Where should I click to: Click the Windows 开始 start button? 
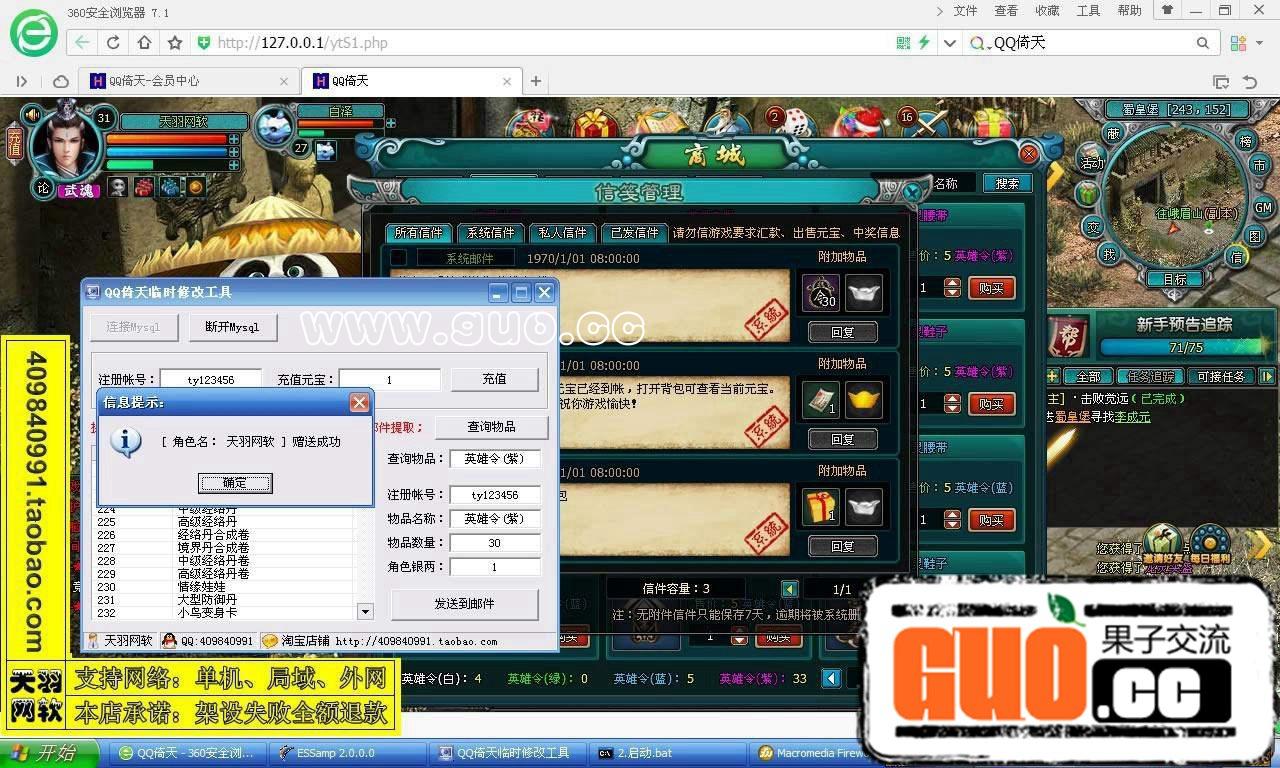point(50,753)
